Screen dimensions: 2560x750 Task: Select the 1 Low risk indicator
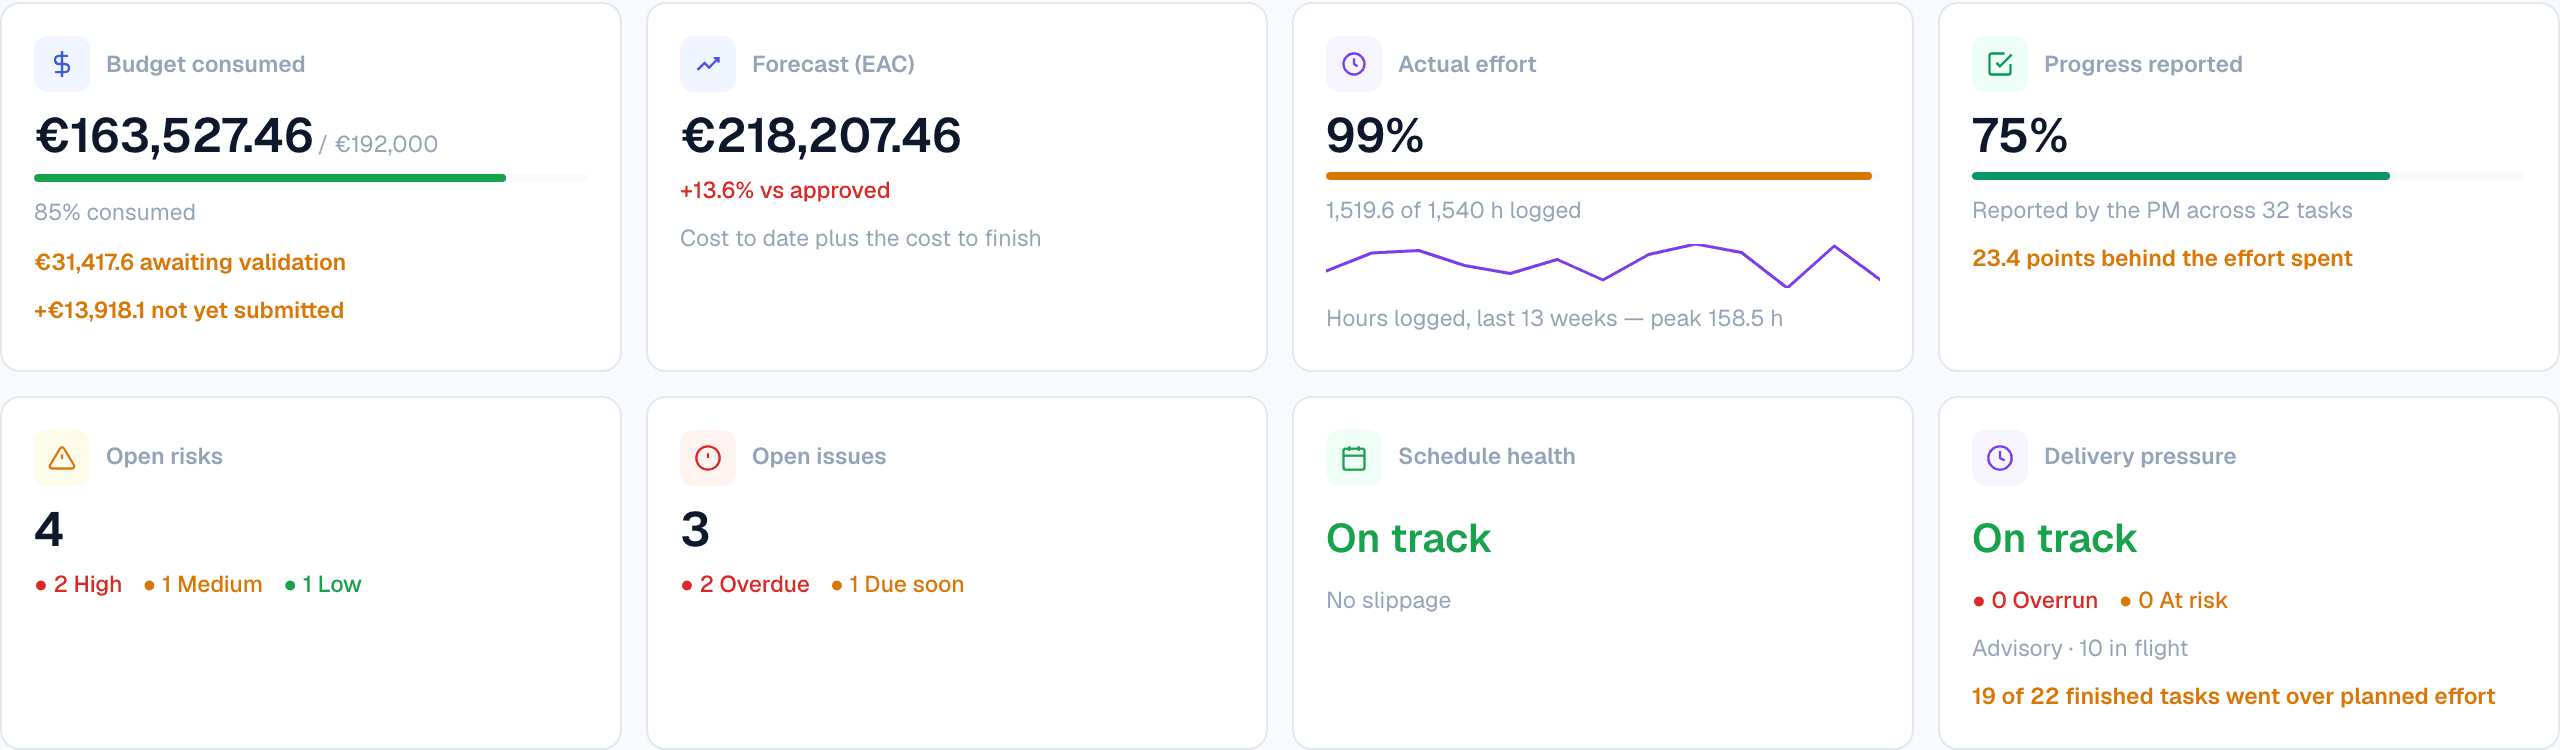pos(323,584)
